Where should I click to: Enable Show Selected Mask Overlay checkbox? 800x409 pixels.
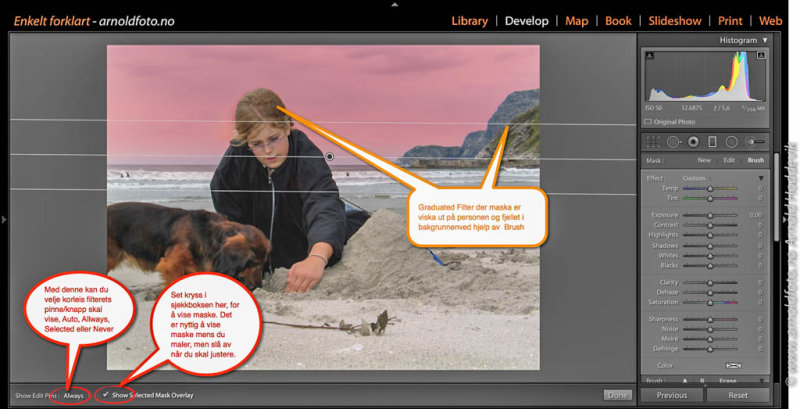(106, 394)
